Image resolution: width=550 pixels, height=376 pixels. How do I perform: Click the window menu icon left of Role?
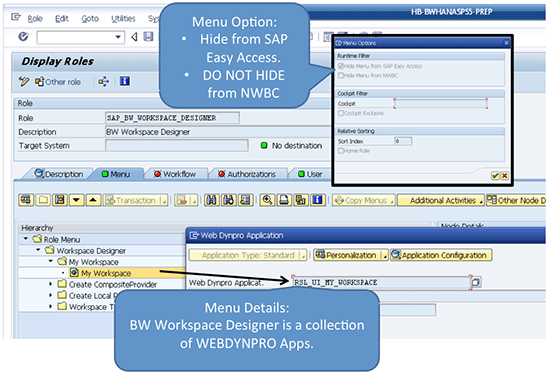pyautogui.click(x=16, y=17)
